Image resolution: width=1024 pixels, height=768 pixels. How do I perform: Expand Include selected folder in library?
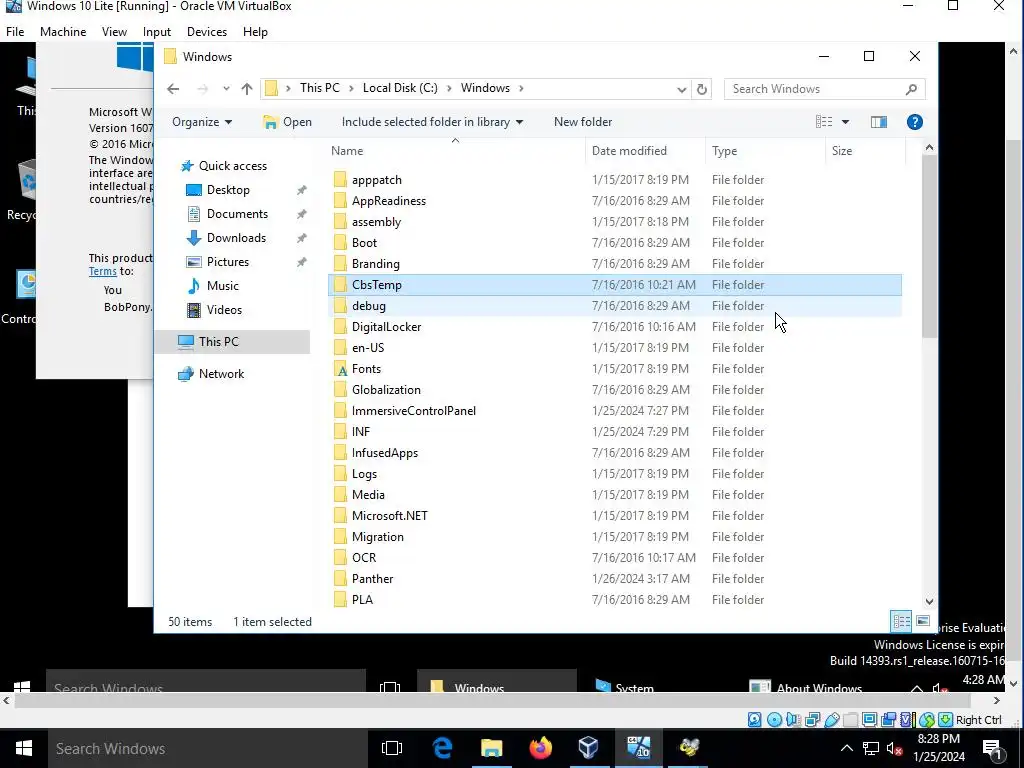[x=432, y=122]
